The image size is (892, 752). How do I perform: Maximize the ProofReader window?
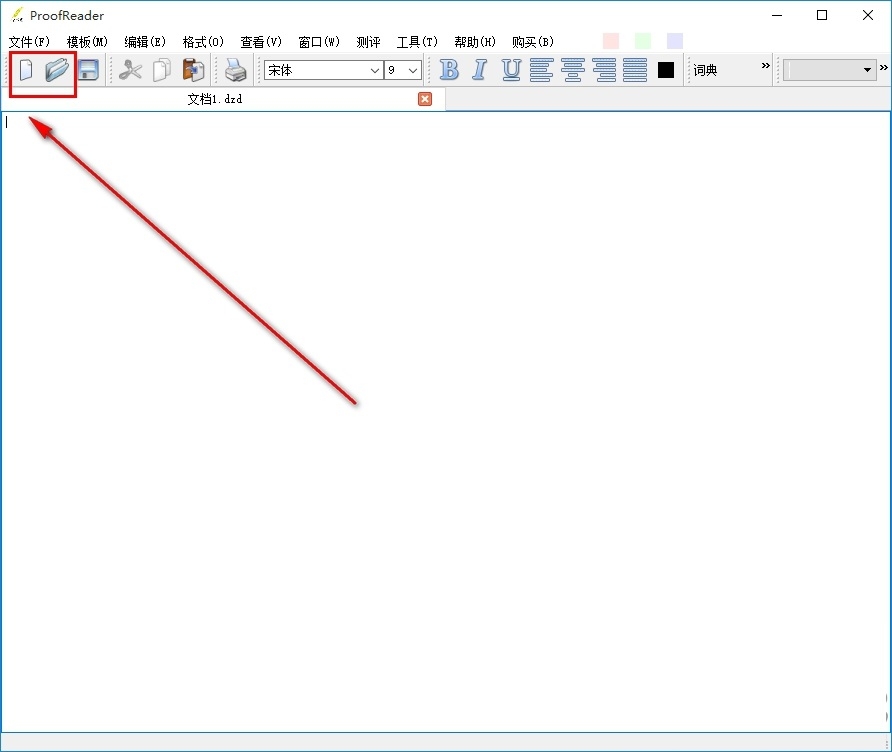click(x=822, y=15)
